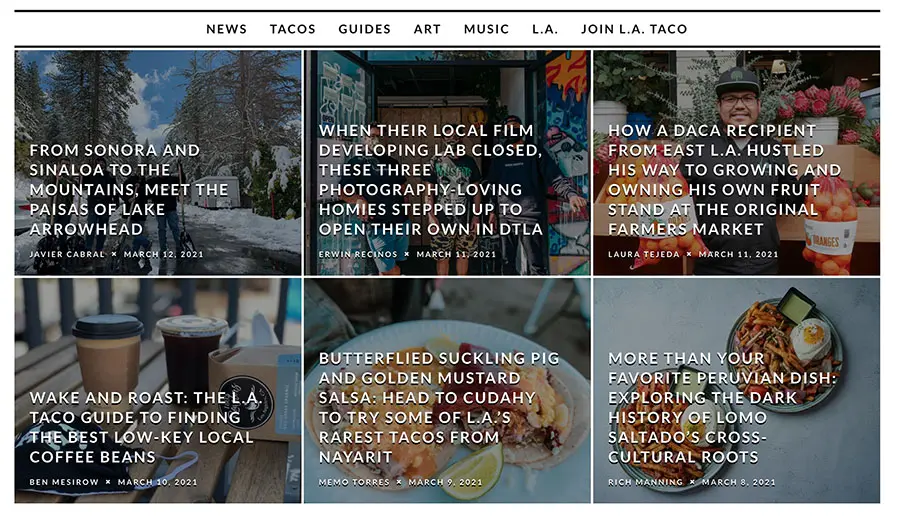
Task: View author Erwin Recinos's page
Action: 359,254
